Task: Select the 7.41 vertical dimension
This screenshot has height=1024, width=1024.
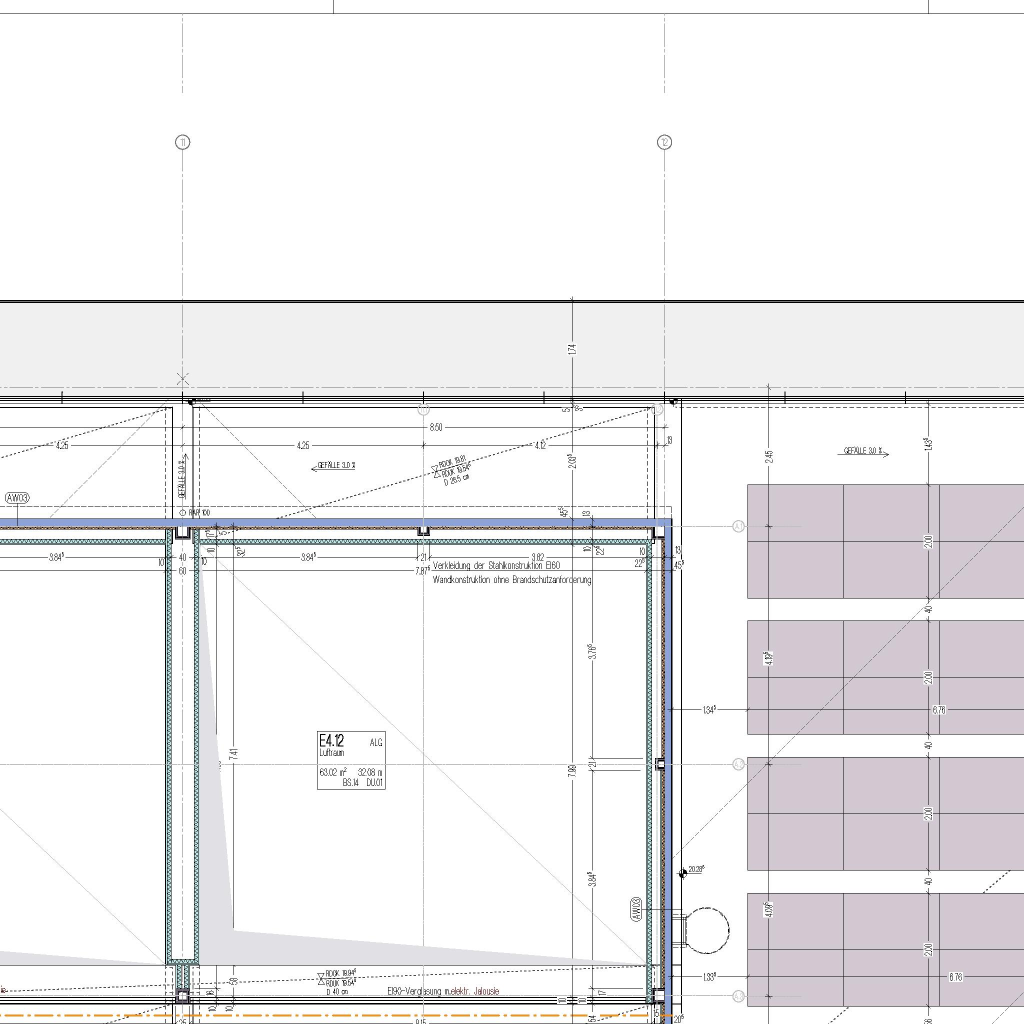Action: pyautogui.click(x=234, y=754)
